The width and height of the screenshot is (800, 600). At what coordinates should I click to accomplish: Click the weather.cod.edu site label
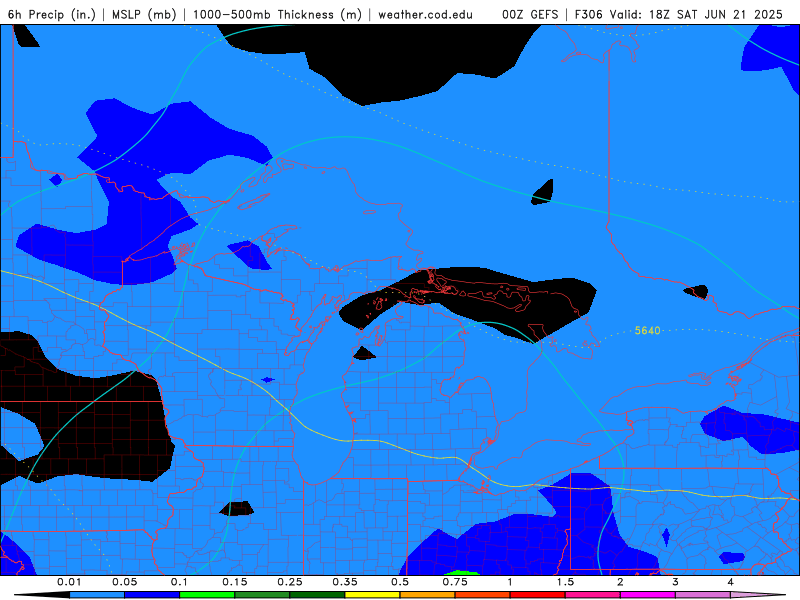426,15
